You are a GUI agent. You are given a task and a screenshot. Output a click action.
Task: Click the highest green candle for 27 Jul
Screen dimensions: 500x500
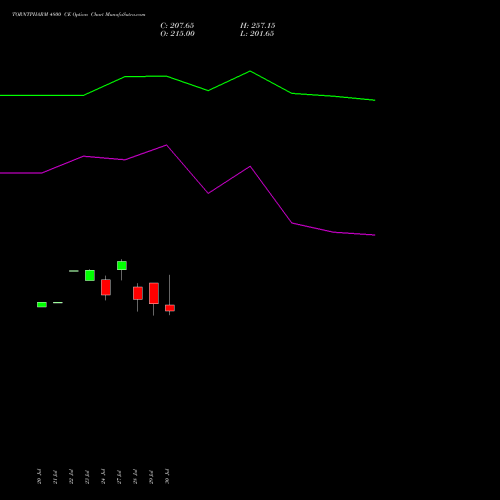click(x=122, y=266)
